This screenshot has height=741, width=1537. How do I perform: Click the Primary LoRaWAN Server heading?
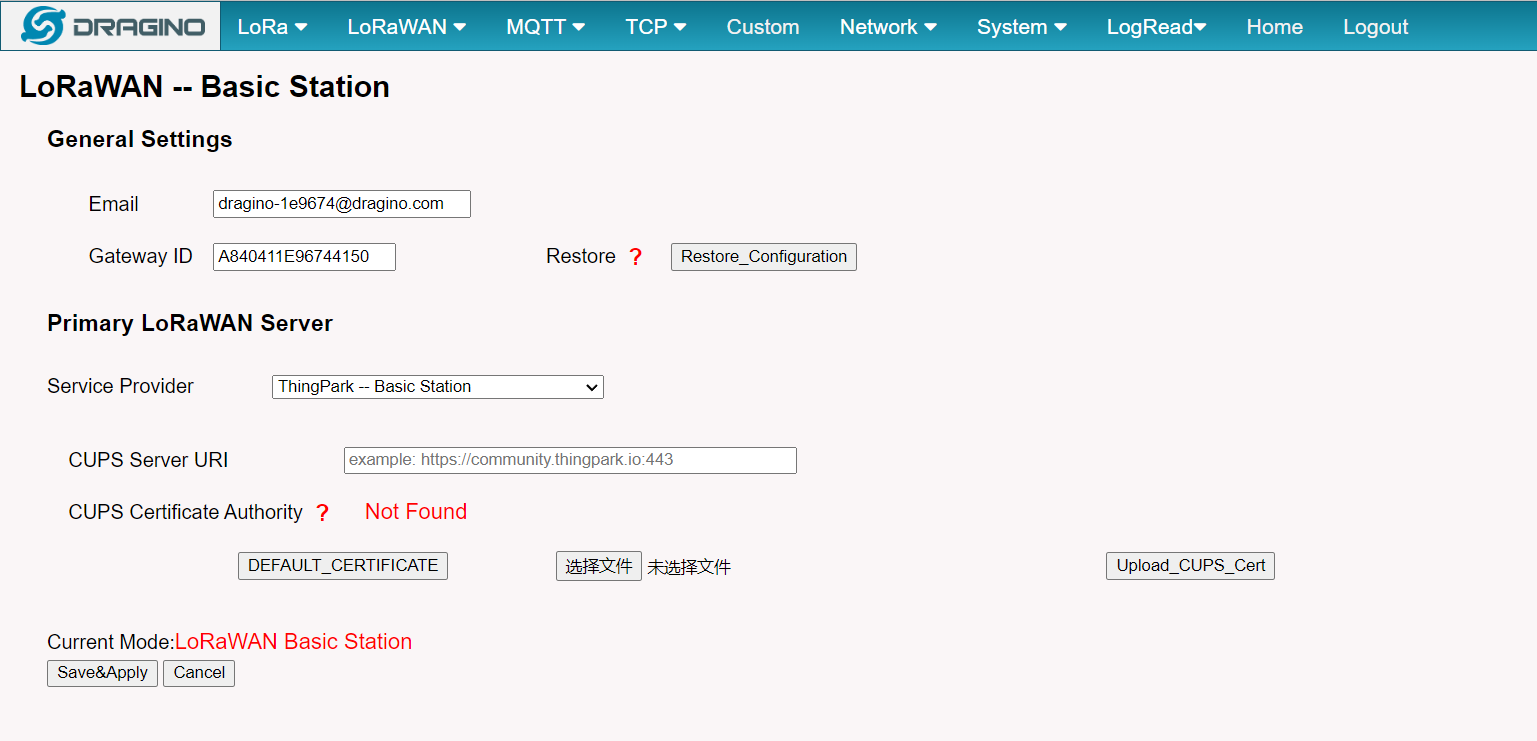pyautogui.click(x=190, y=323)
